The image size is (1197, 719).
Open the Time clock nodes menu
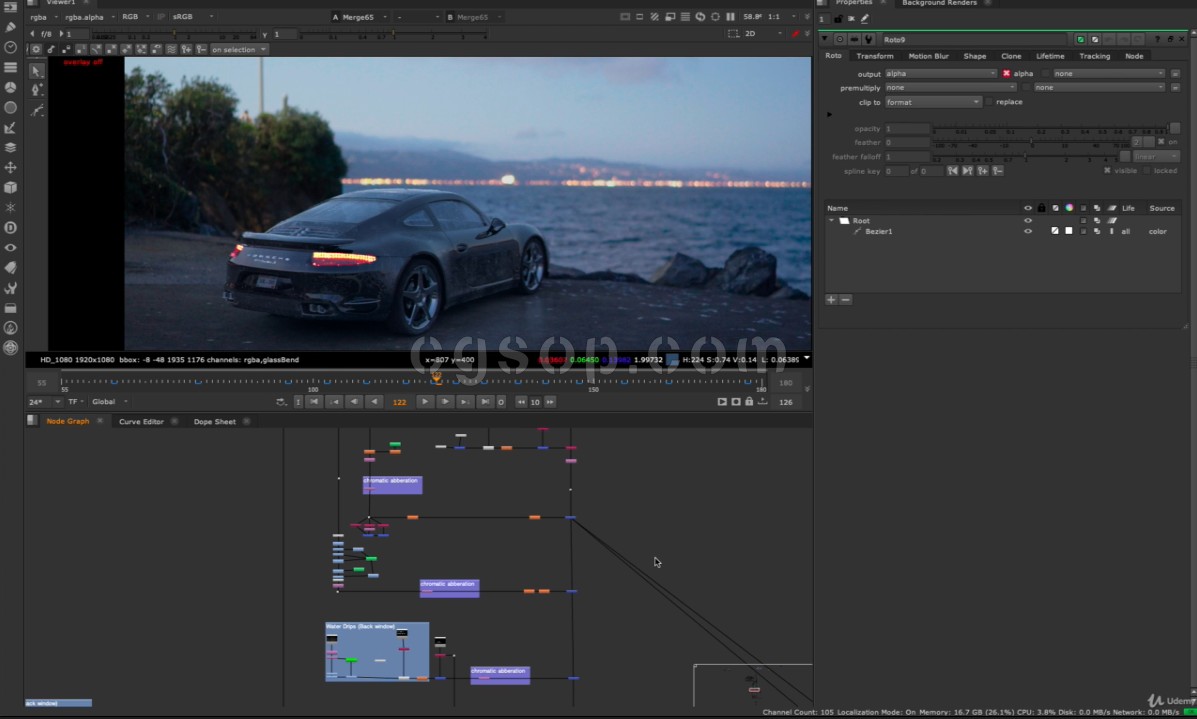[x=11, y=47]
